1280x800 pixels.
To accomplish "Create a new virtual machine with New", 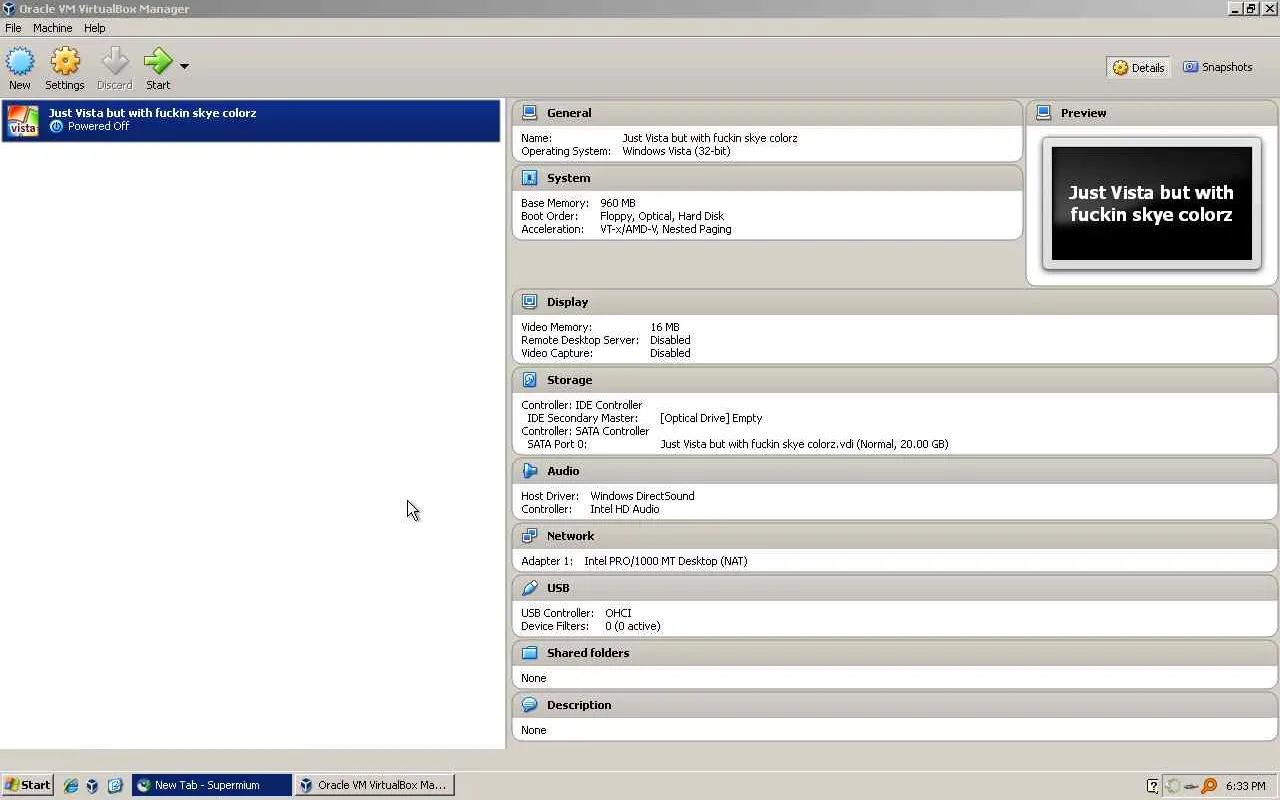I will tap(20, 68).
